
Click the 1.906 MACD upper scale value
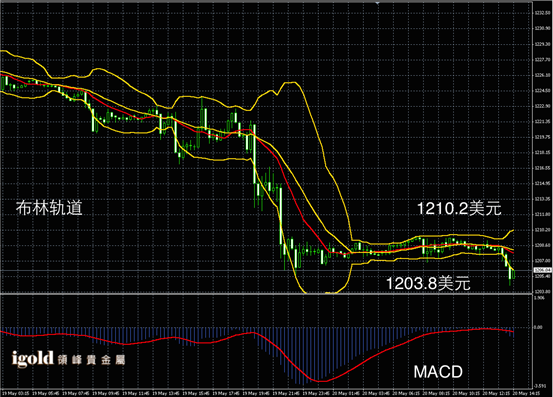pyautogui.click(x=540, y=298)
